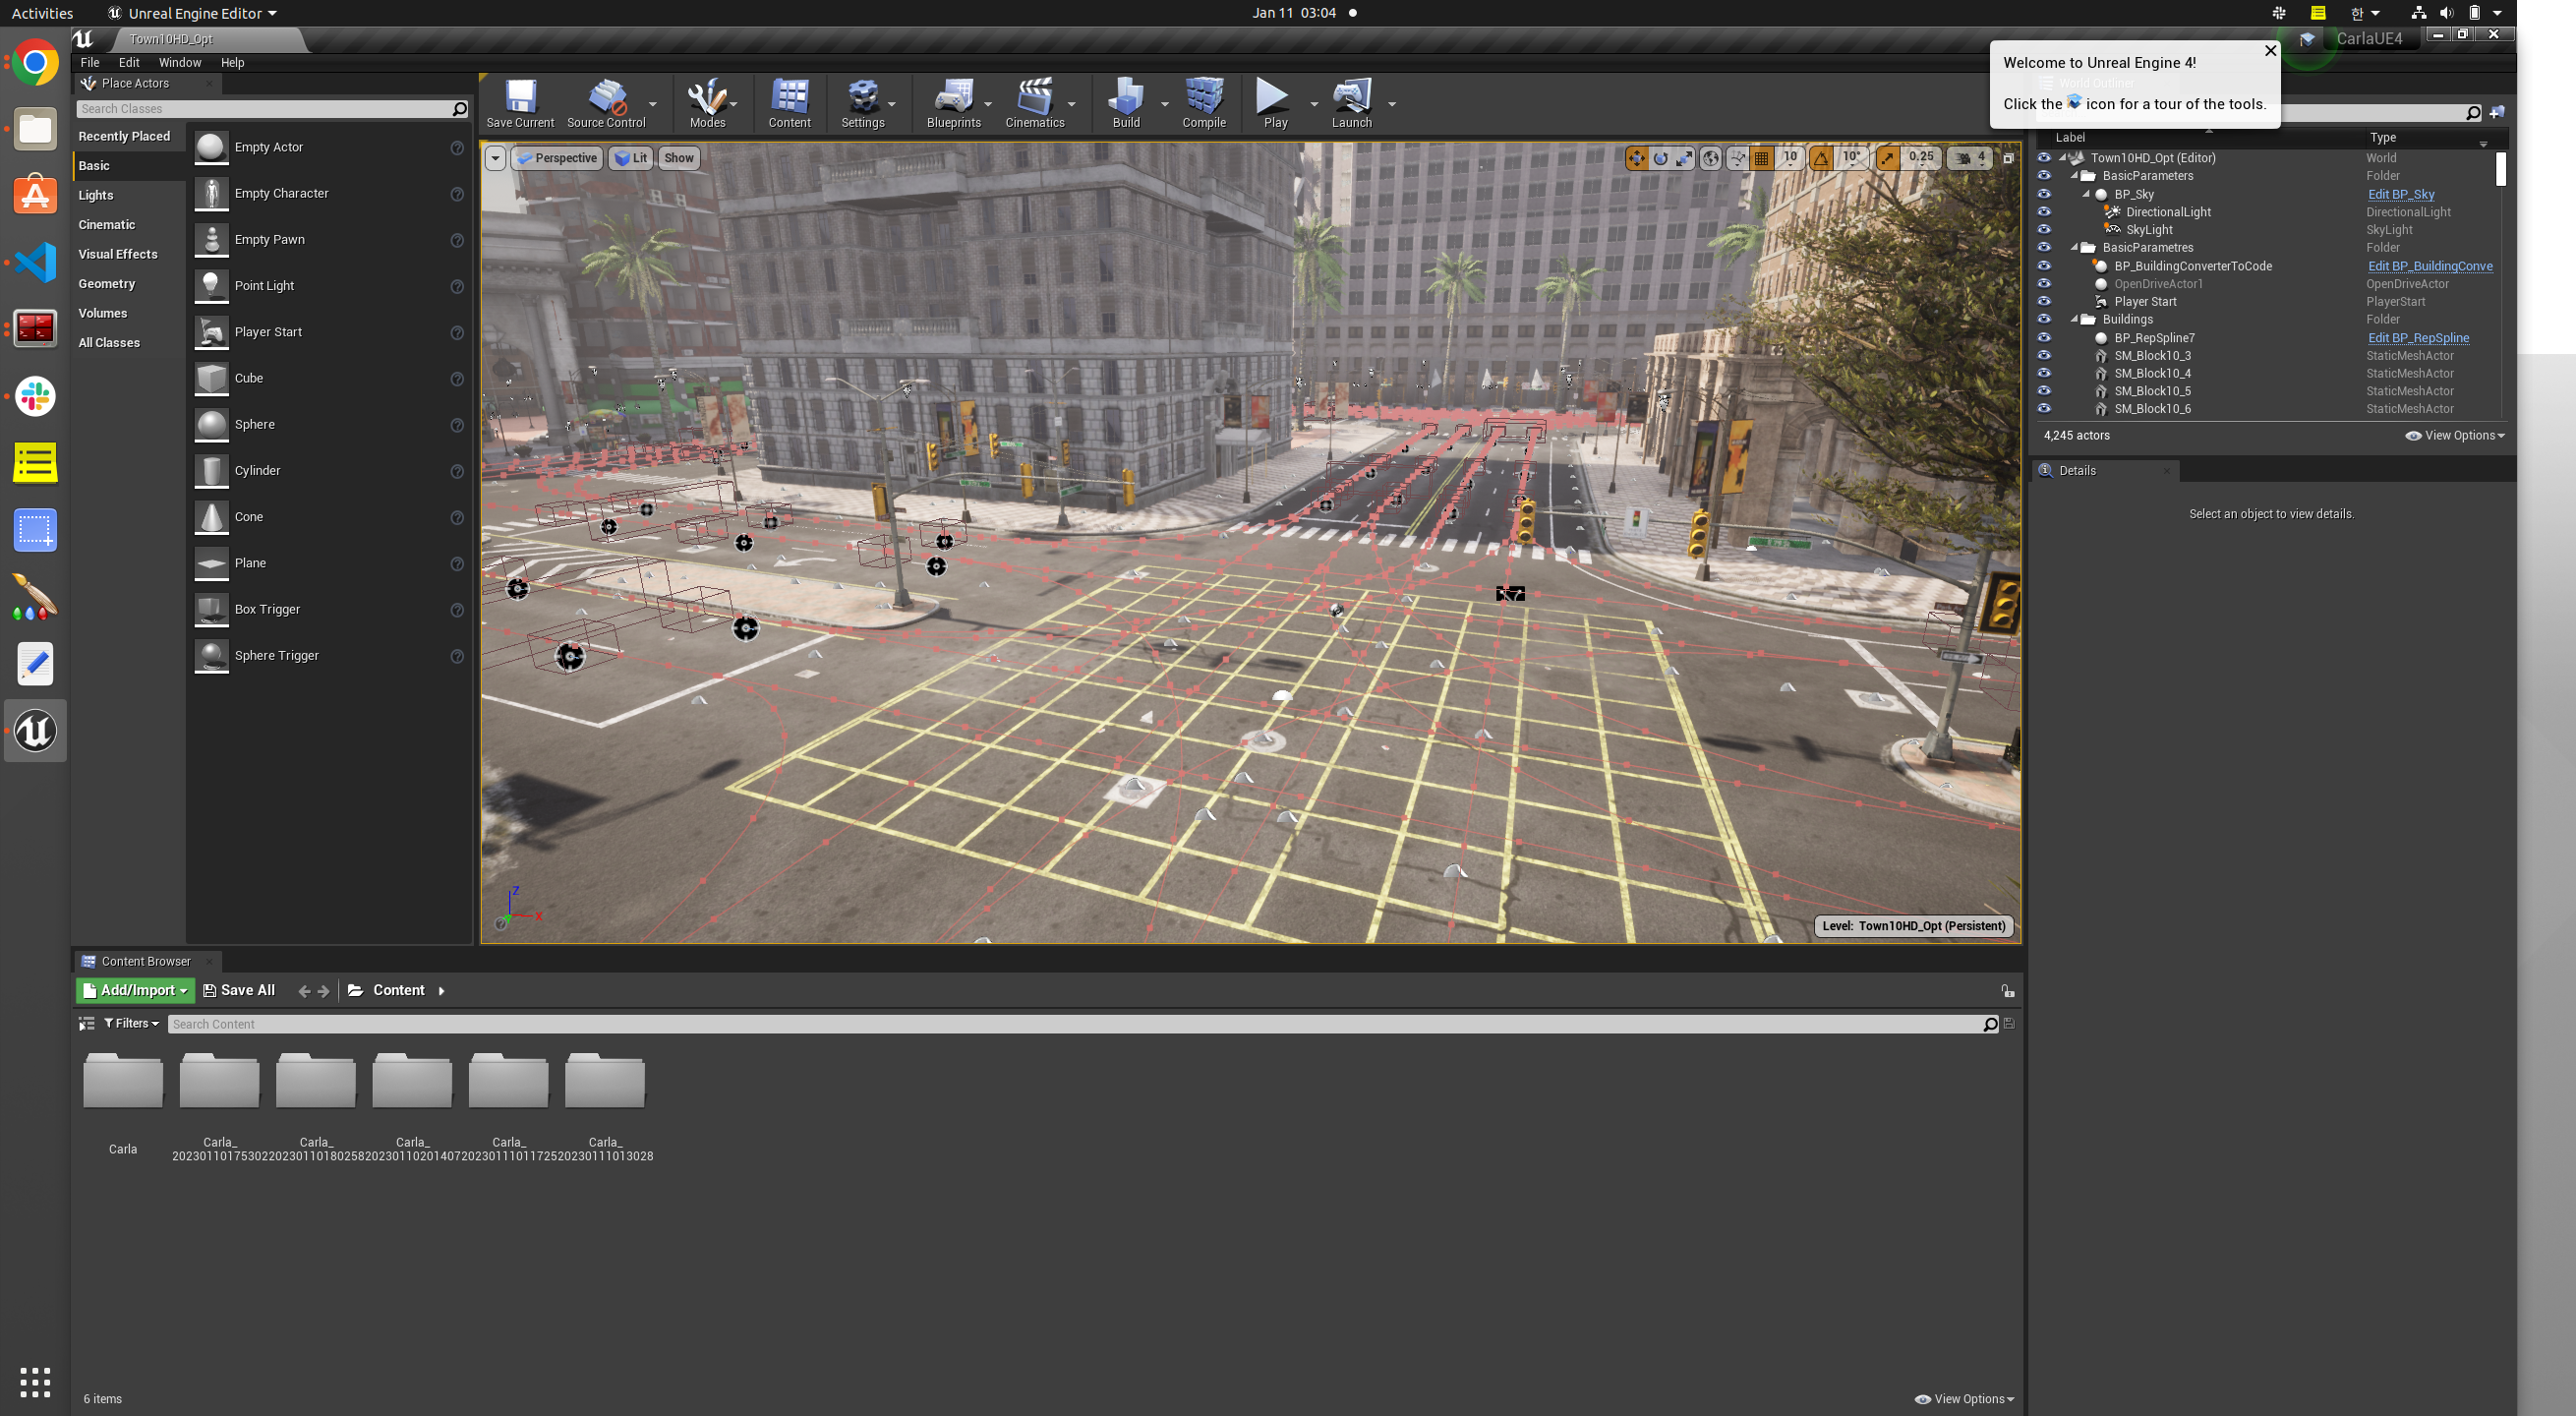2576x1416 pixels.
Task: Click the Build lighting icon
Action: coord(1126,103)
